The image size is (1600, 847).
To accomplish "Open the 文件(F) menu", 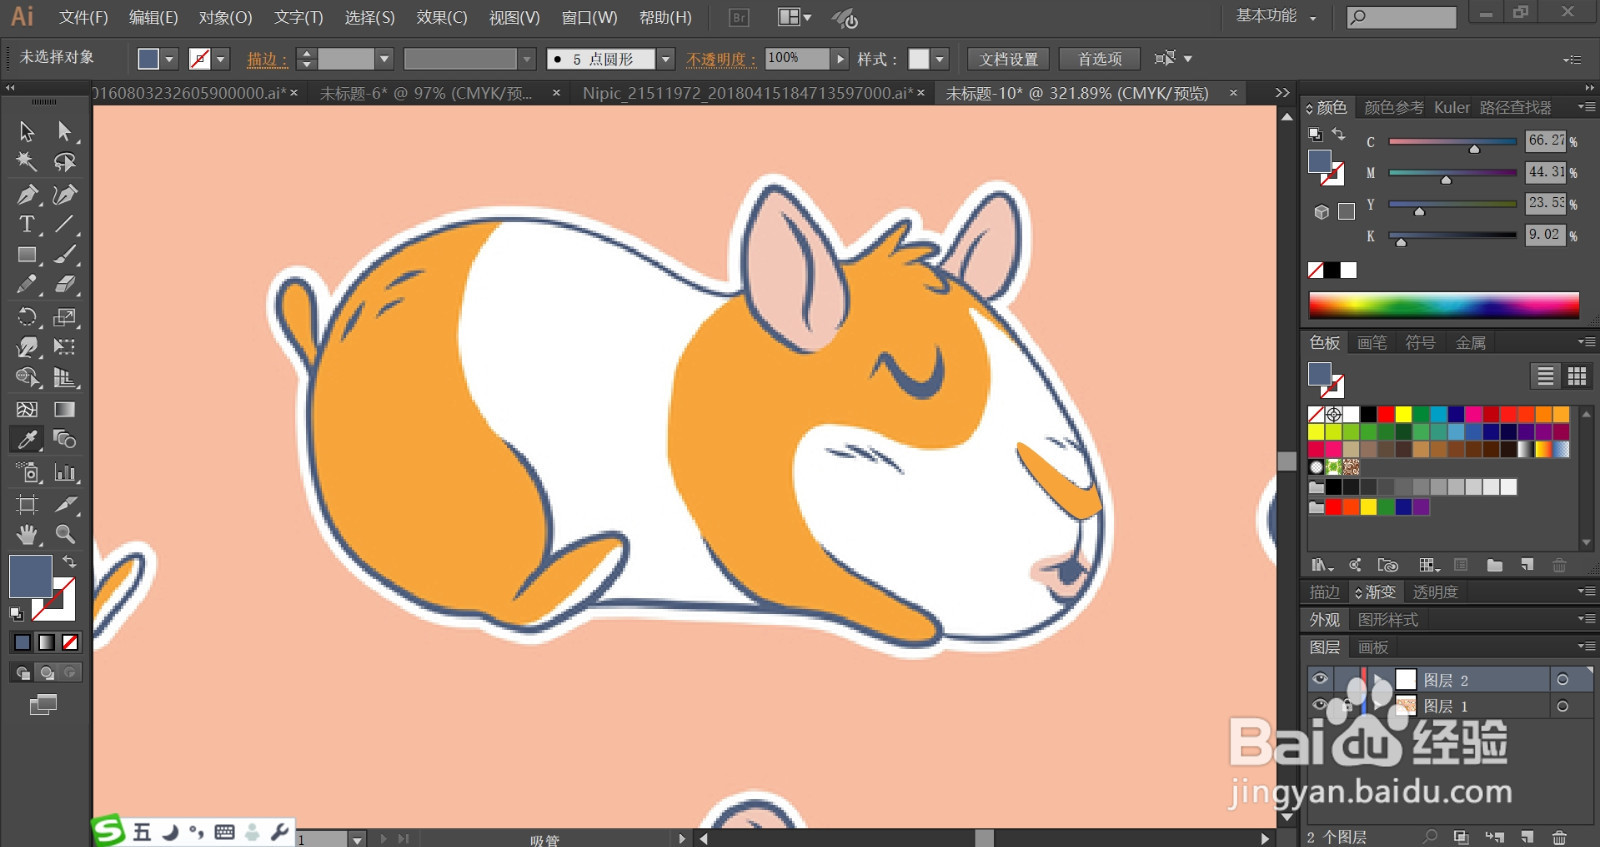I will point(83,17).
